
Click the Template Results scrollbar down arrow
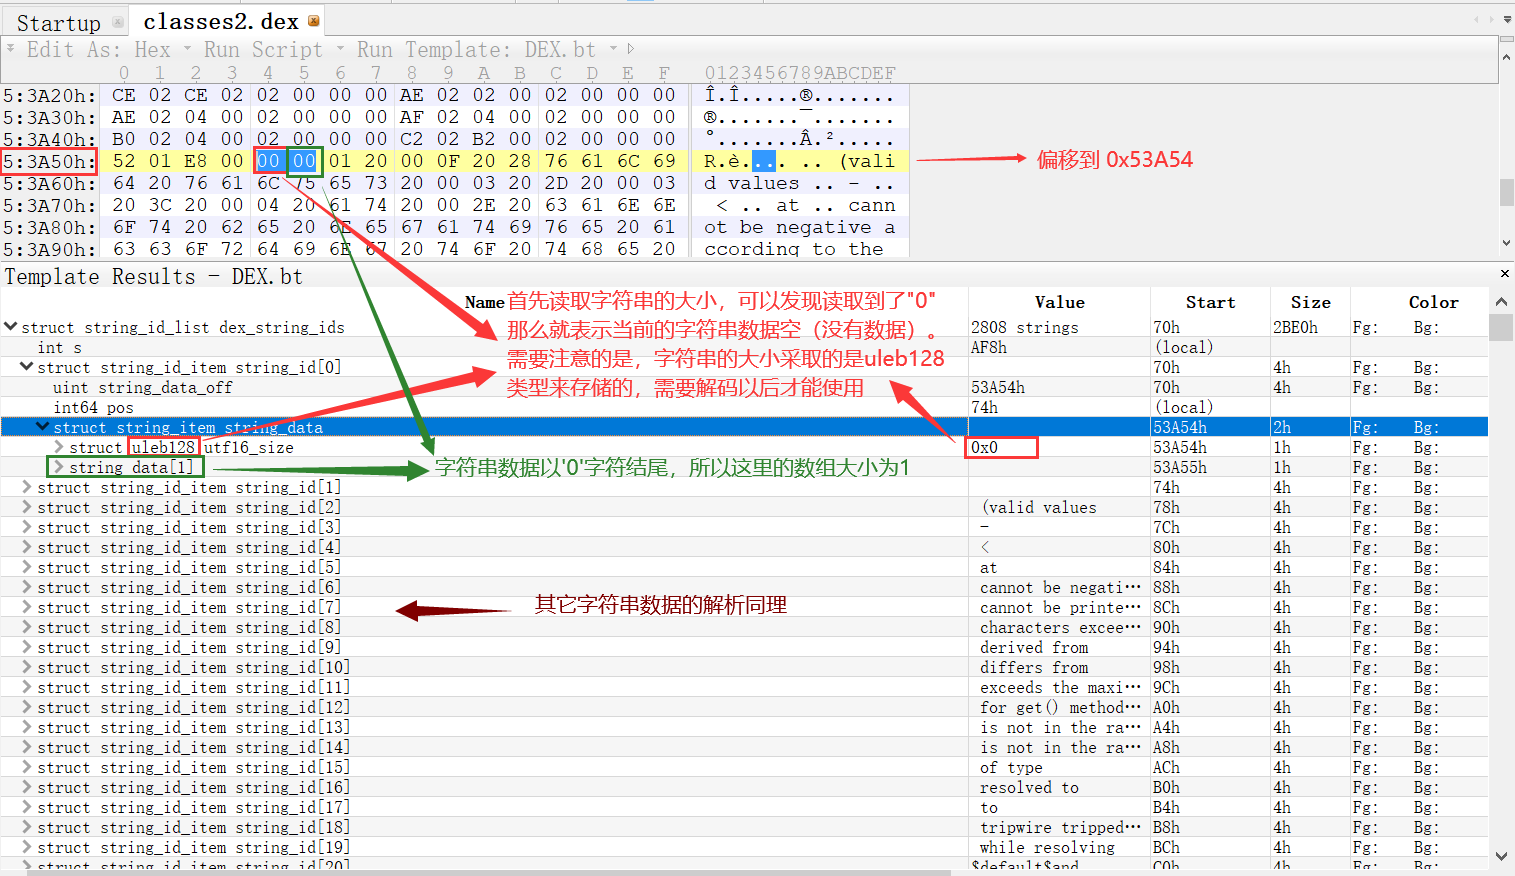click(1501, 856)
